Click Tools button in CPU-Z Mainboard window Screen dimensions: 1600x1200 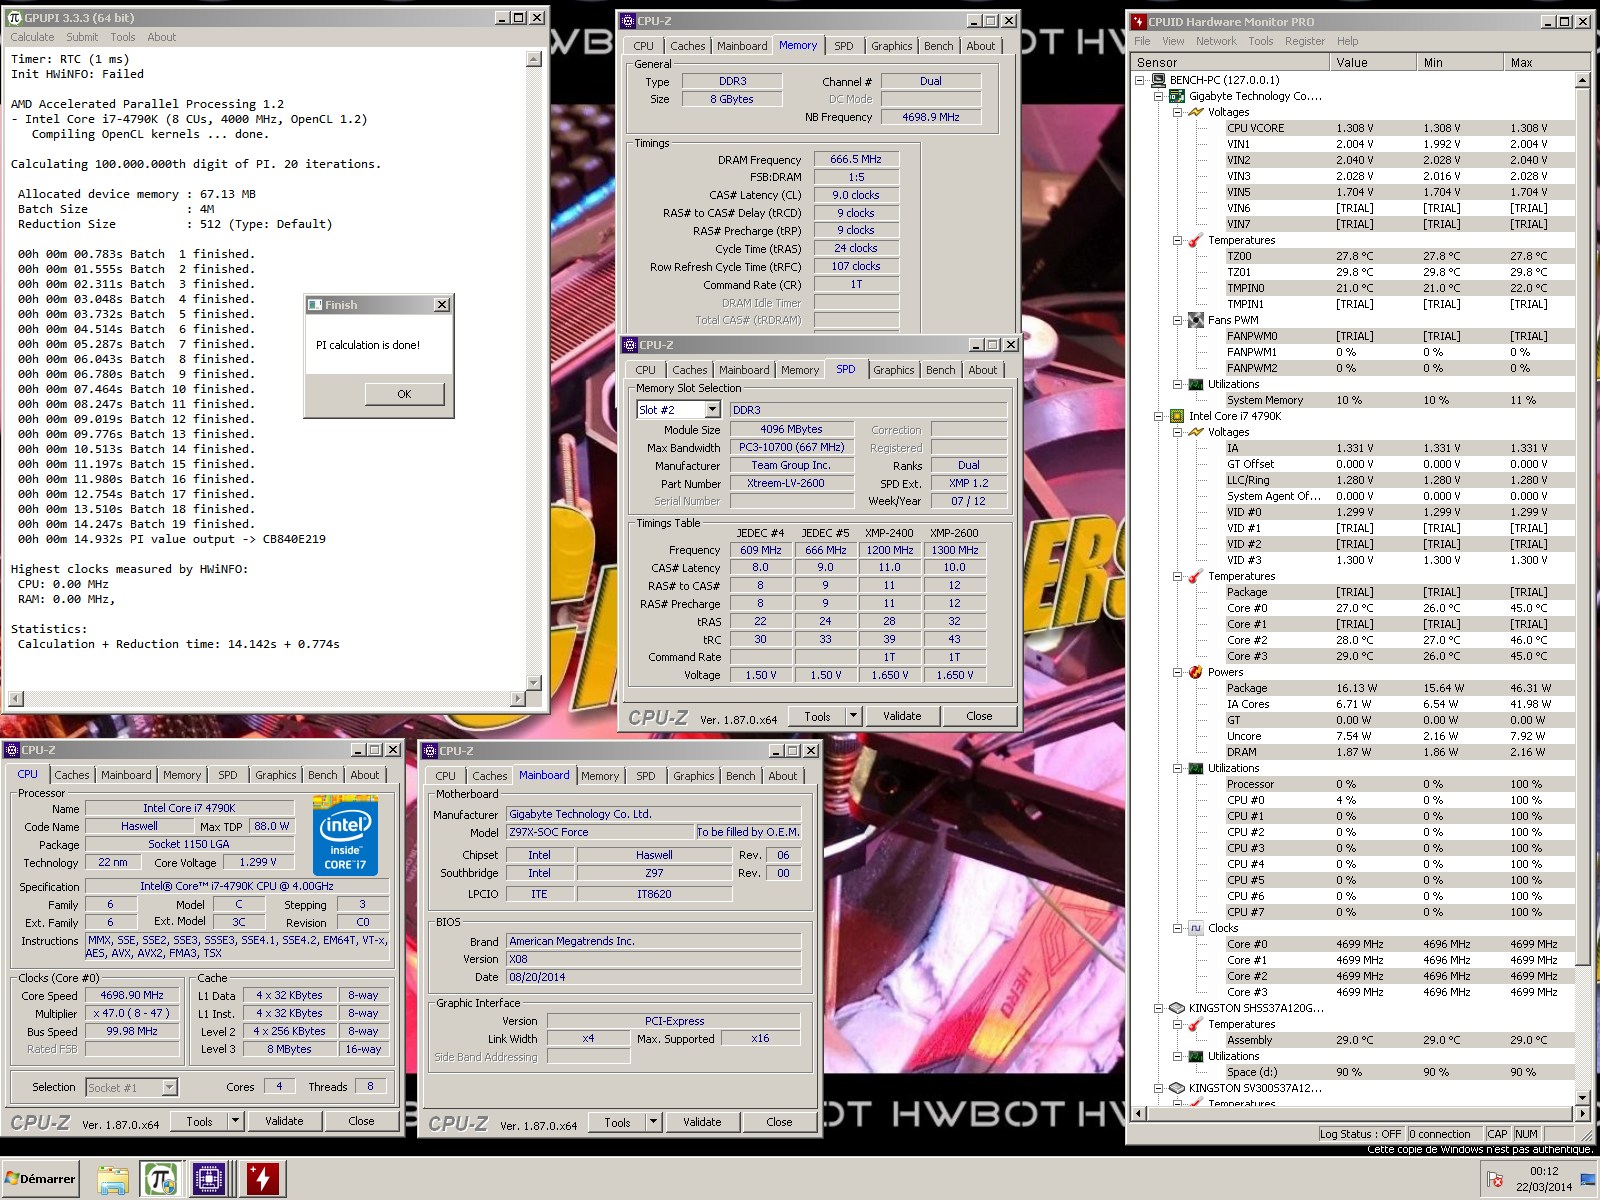tap(618, 1122)
